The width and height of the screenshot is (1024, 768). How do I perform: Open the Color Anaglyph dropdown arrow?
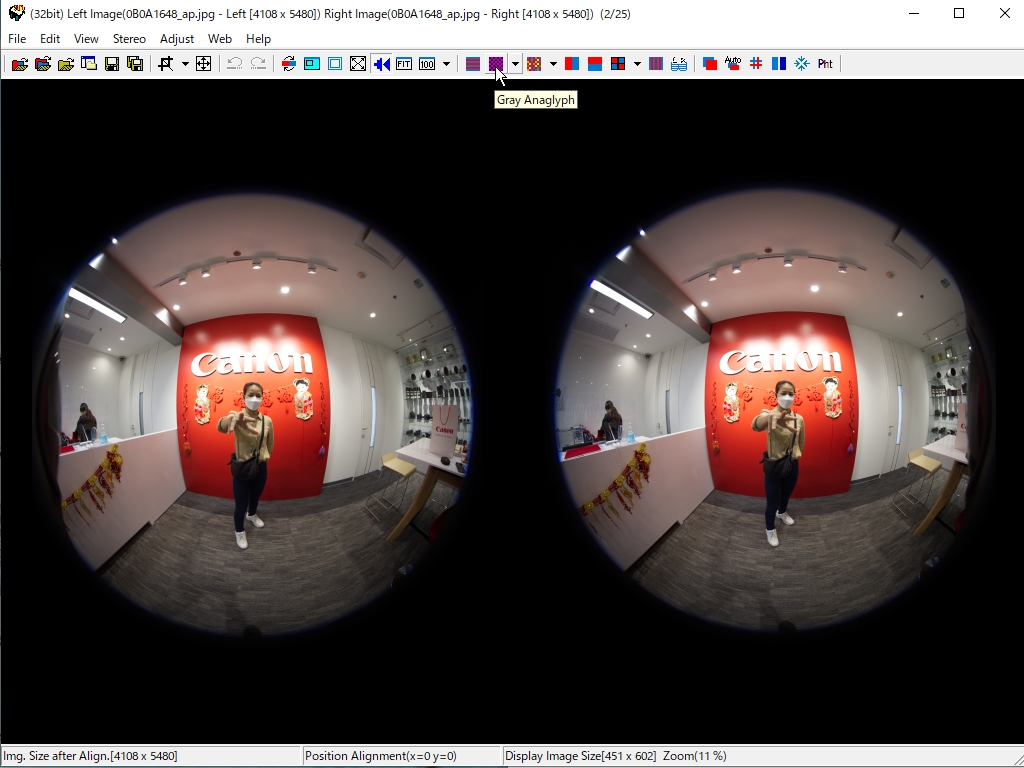553,63
